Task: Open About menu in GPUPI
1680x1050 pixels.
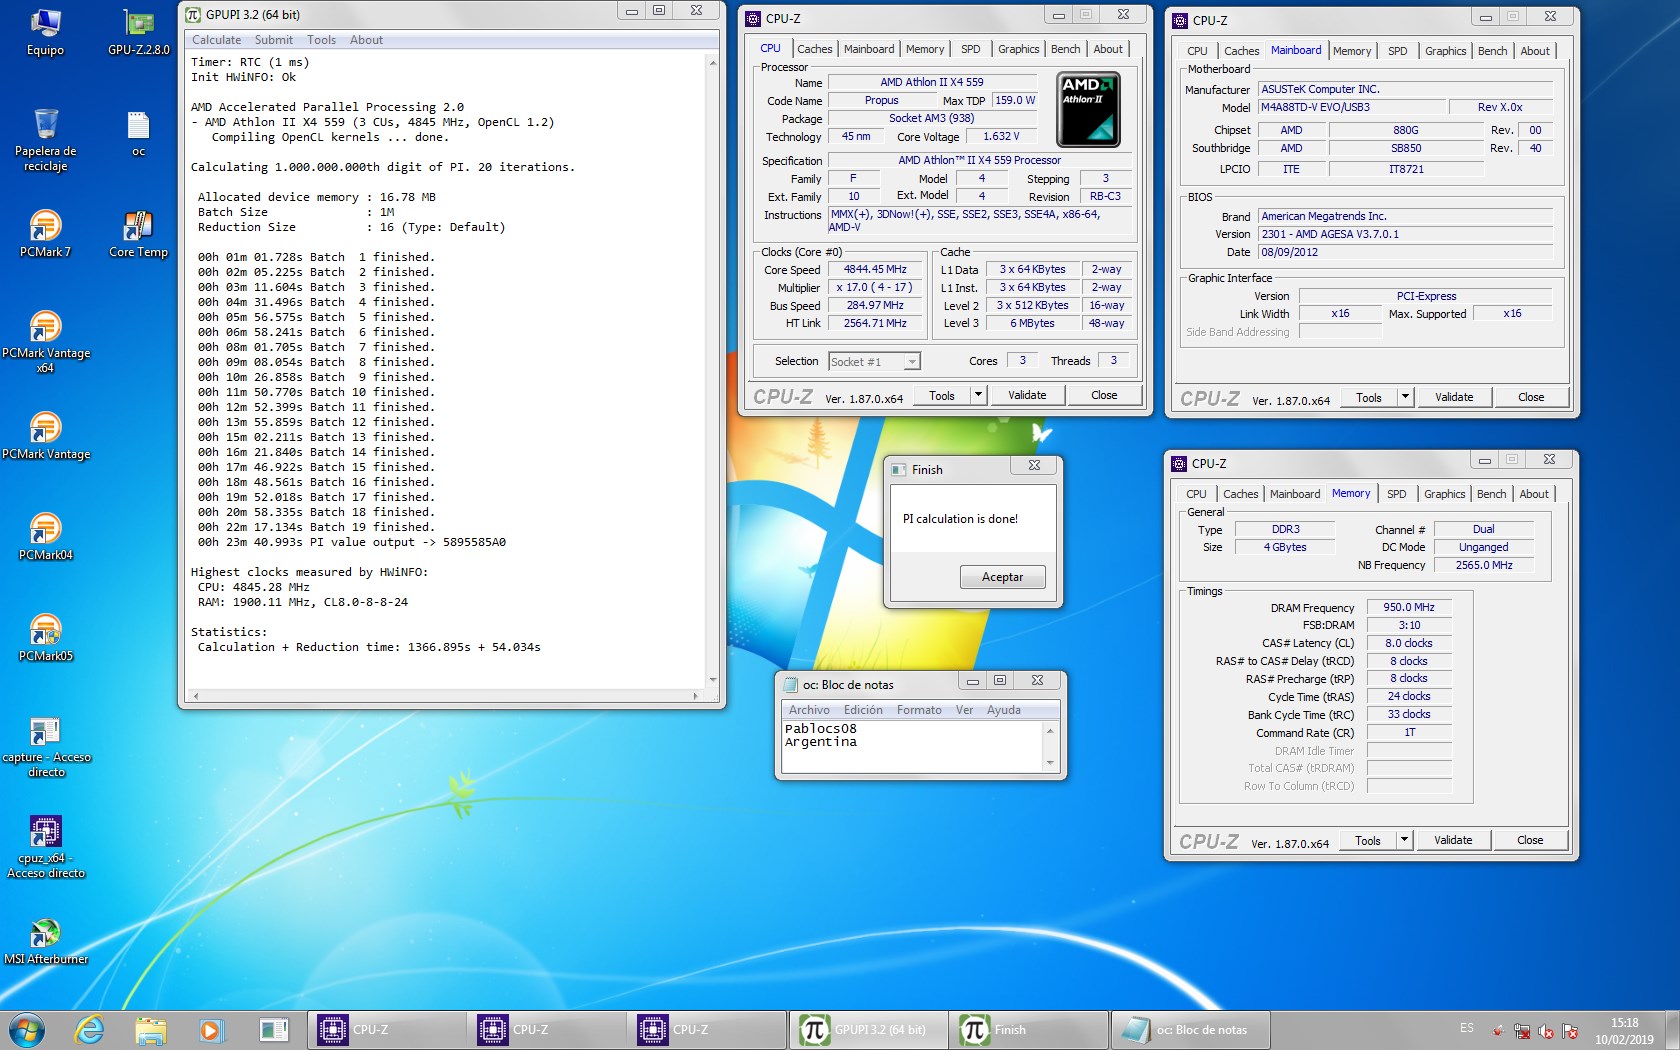Action: [x=366, y=40]
